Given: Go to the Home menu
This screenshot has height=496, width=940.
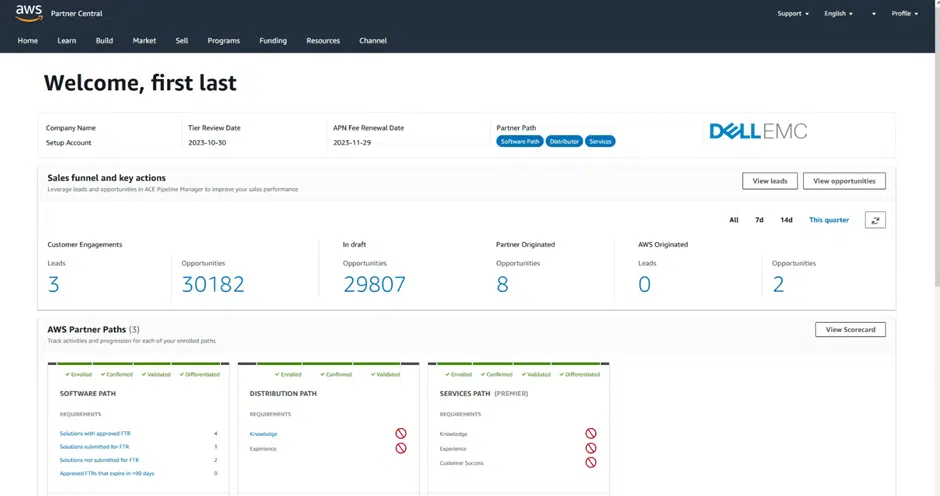Looking at the screenshot, I should [x=28, y=41].
